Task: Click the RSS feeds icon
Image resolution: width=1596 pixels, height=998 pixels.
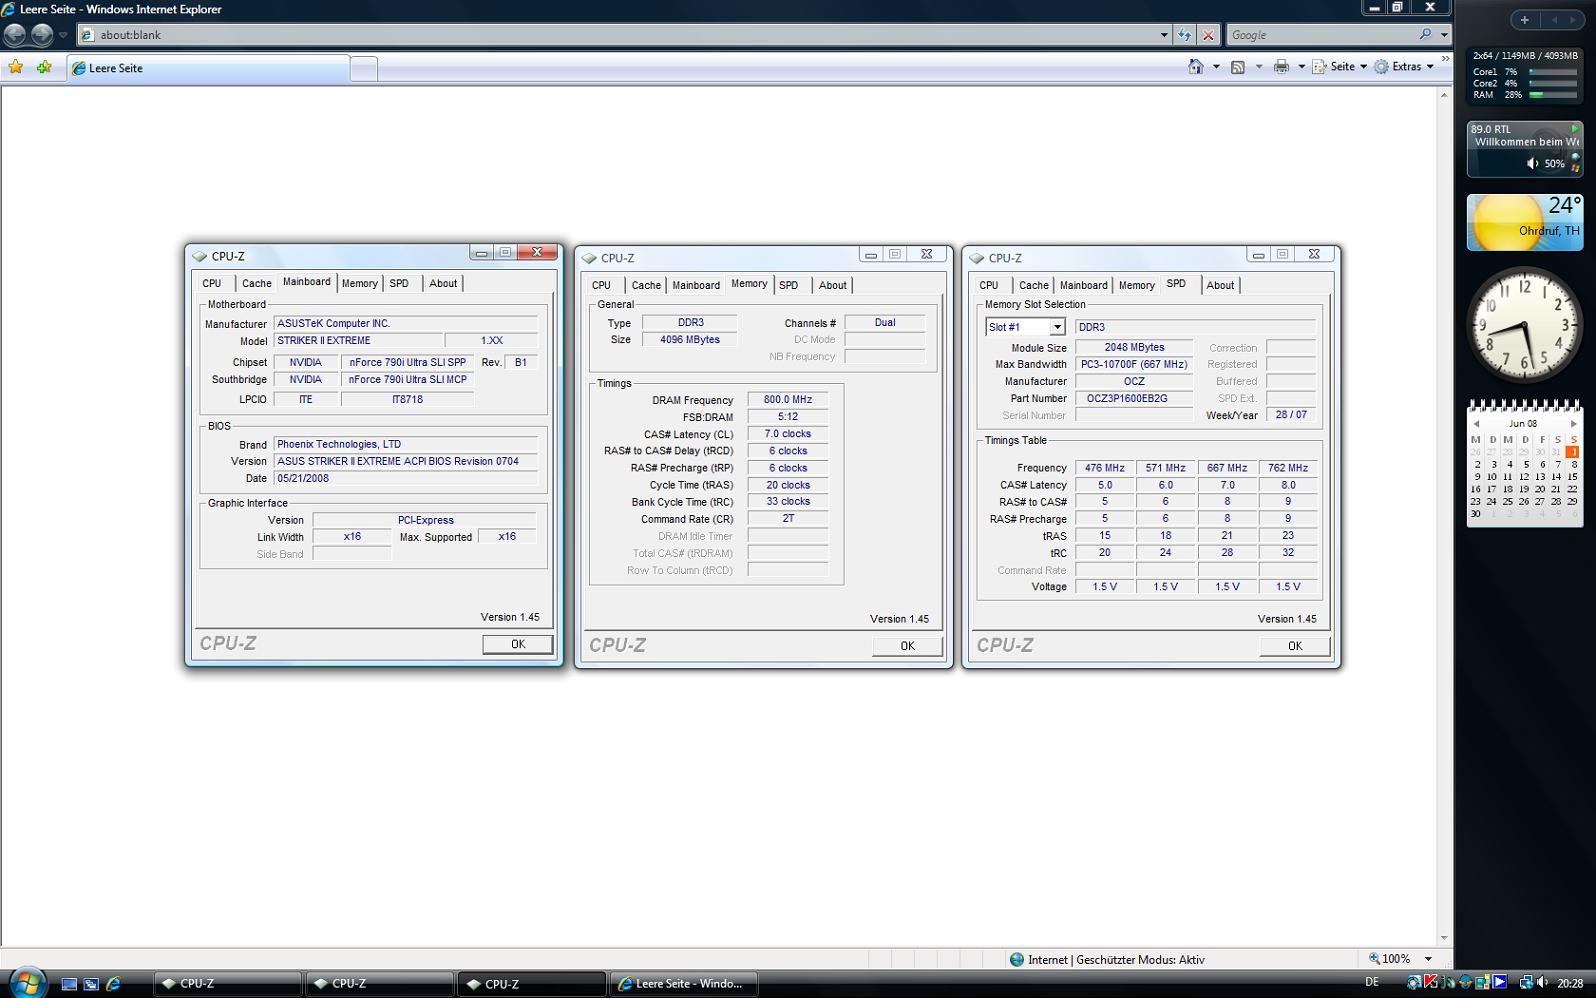Action: pos(1238,67)
